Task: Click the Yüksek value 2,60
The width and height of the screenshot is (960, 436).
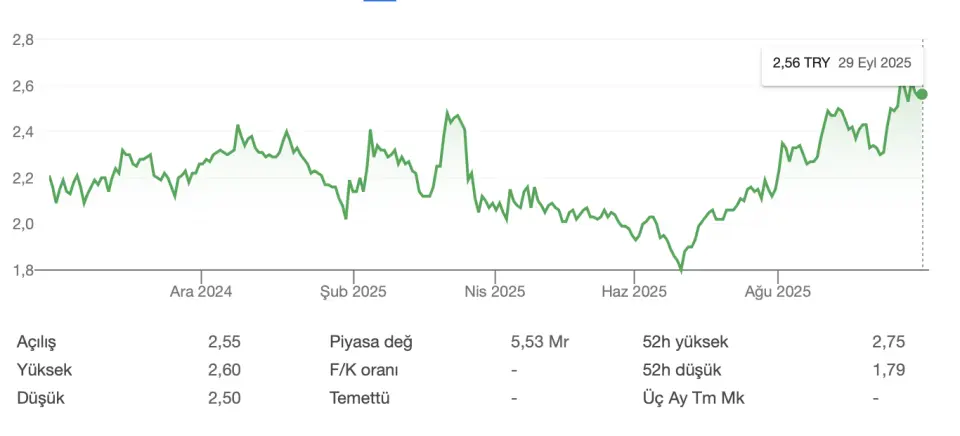Action: point(224,370)
